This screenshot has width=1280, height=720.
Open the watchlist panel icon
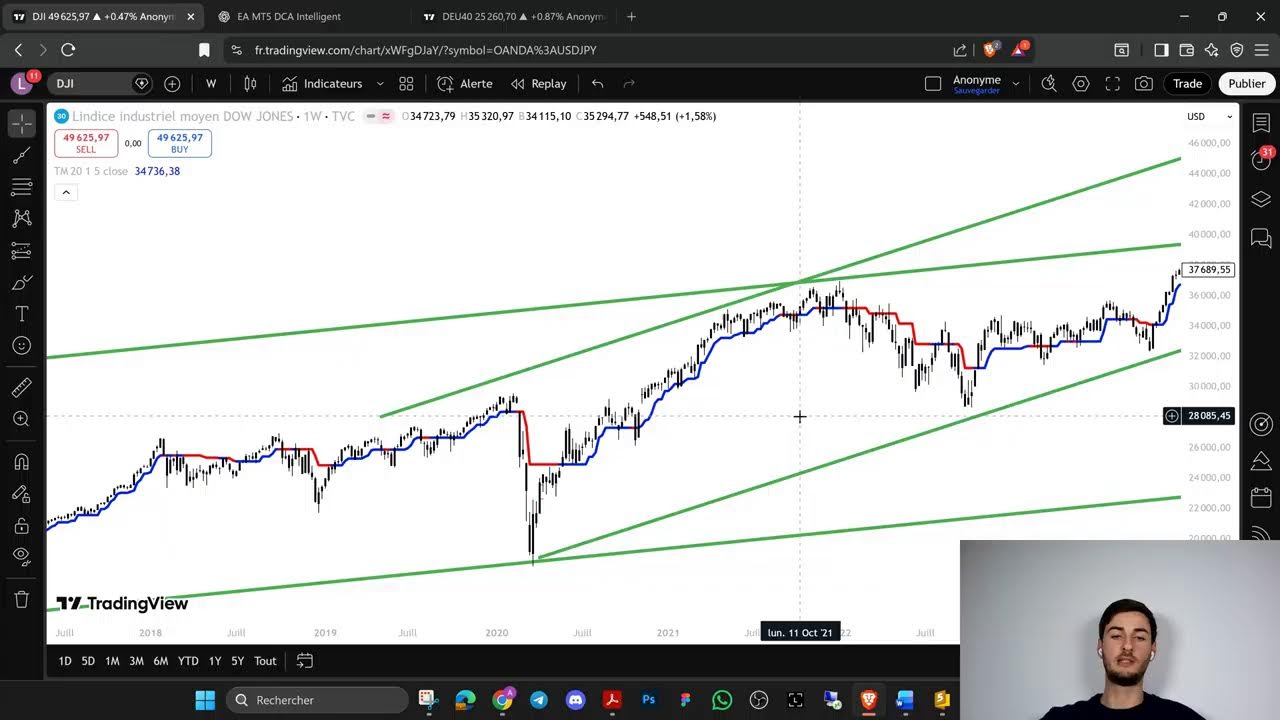point(1261,124)
